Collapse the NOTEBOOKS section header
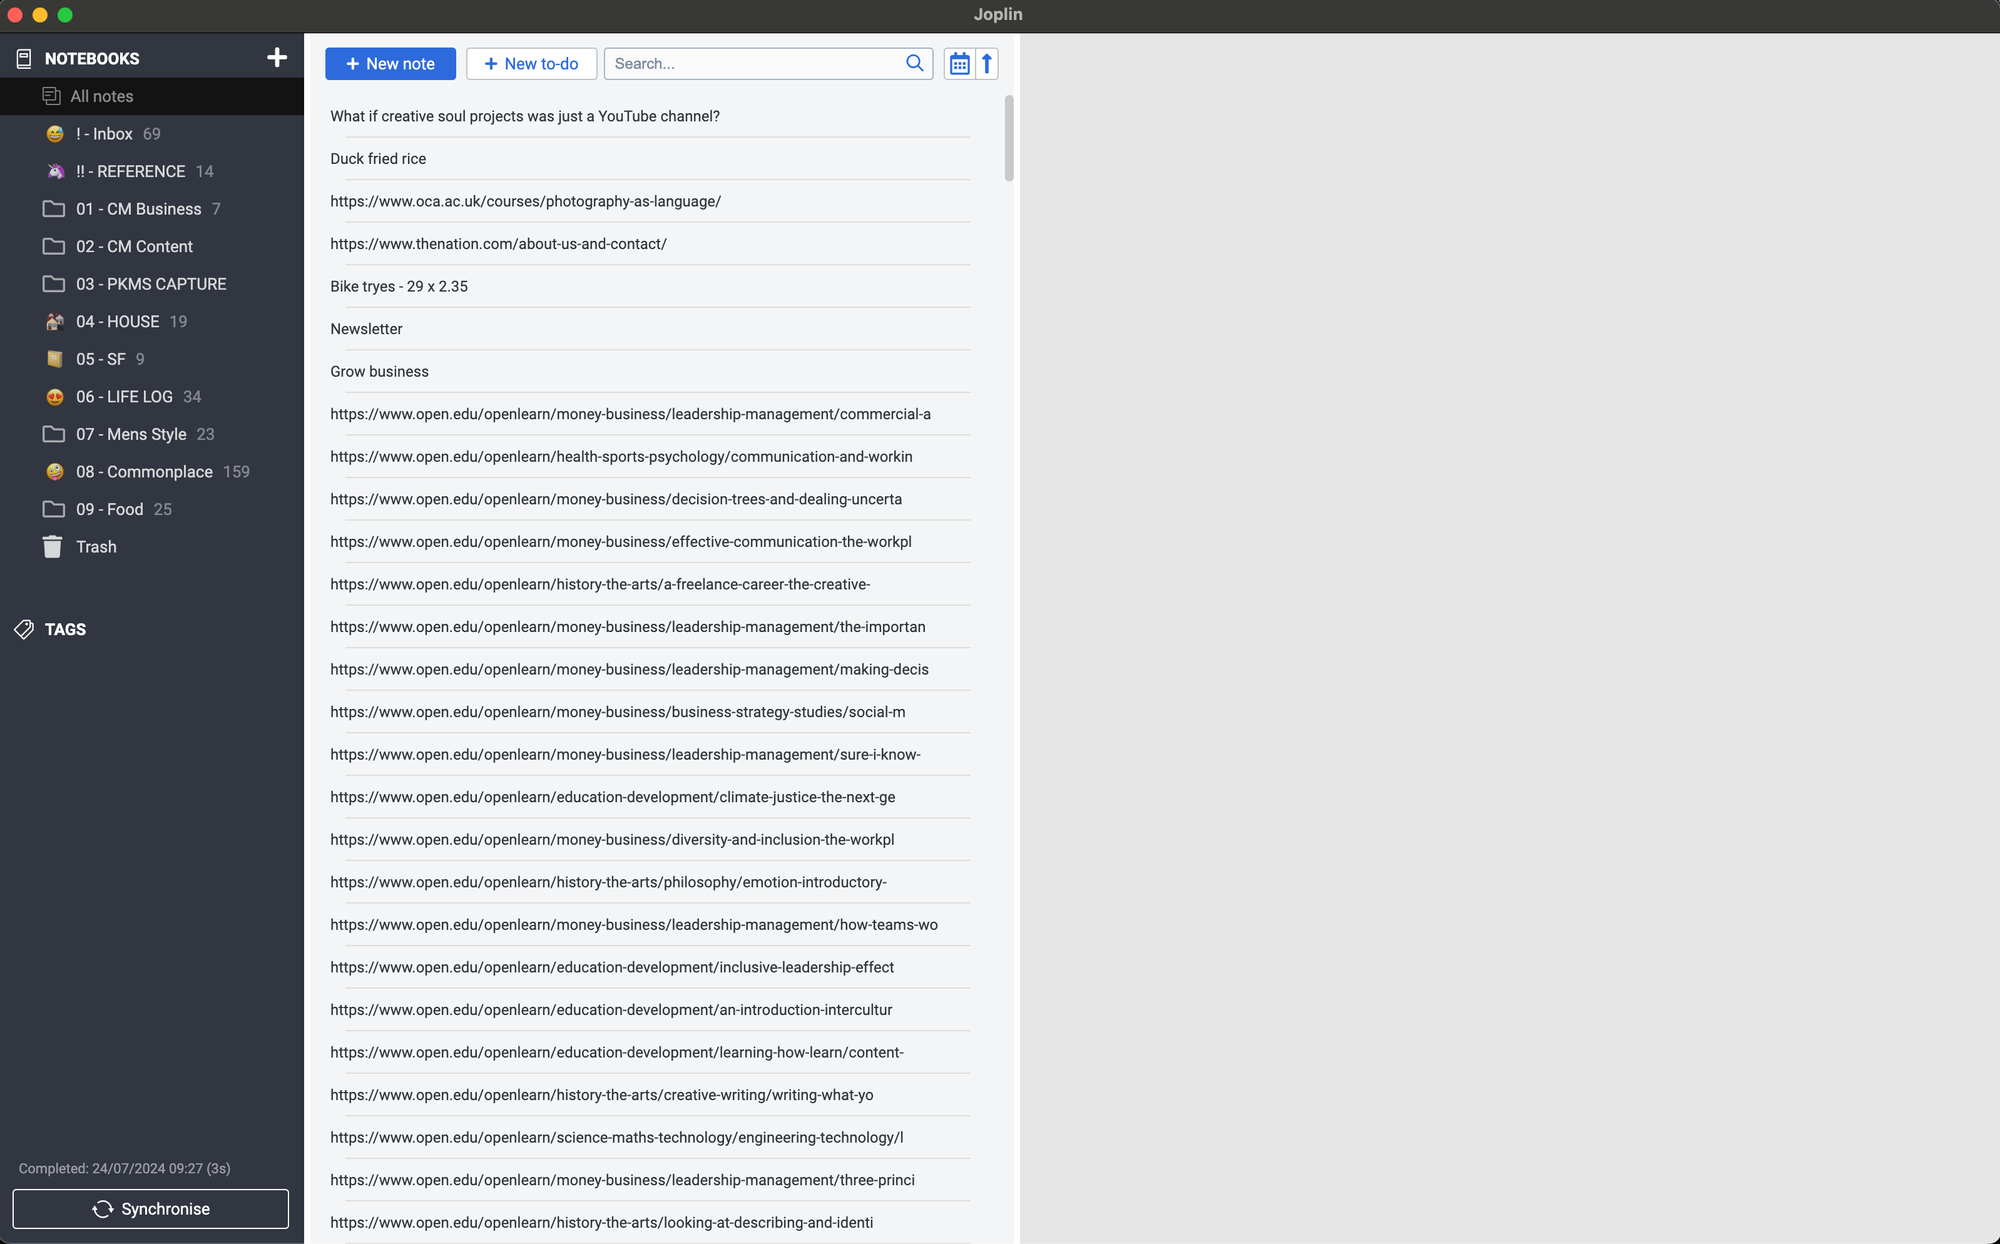 tap(91, 58)
